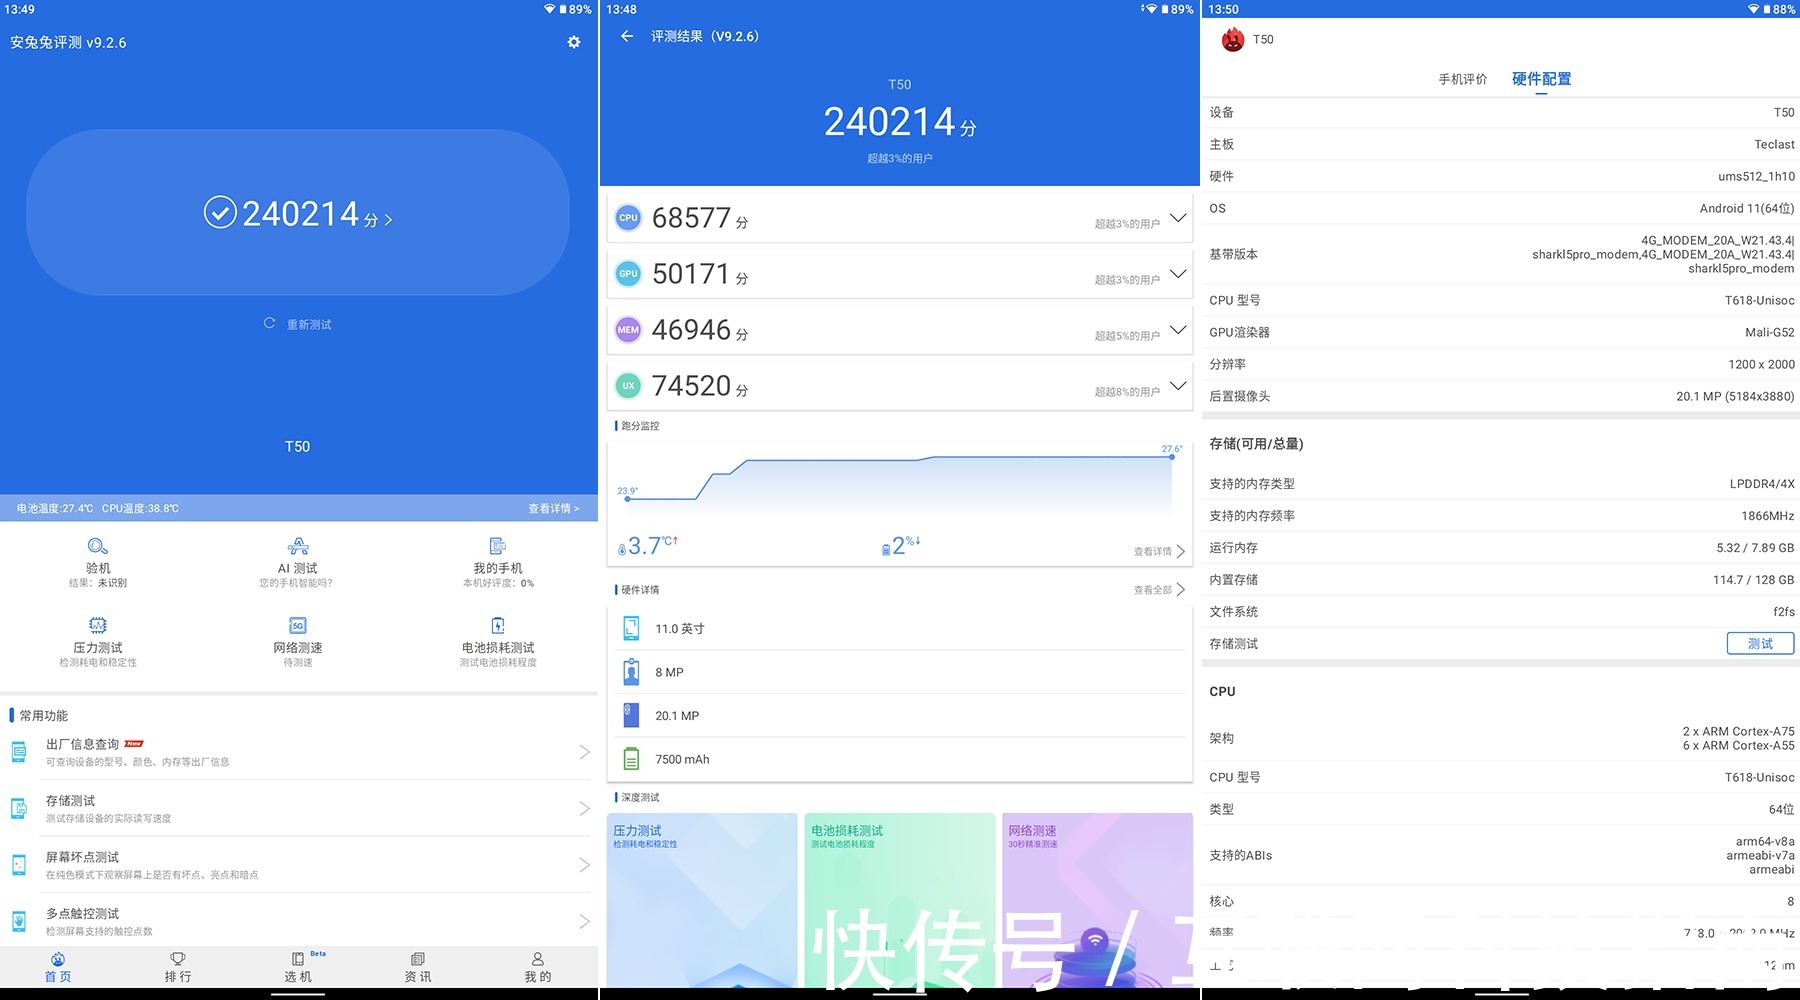
Task: Select the 手机评价 tab
Action: coord(1463,79)
